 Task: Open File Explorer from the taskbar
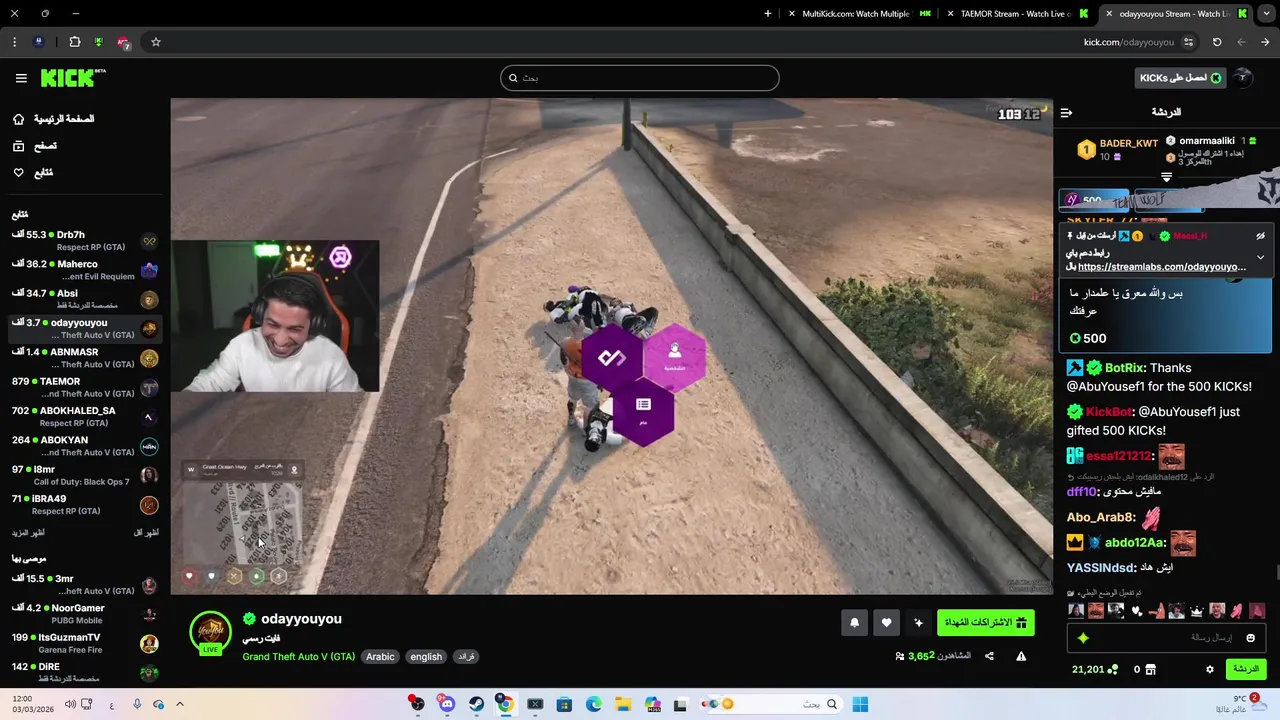(x=623, y=704)
